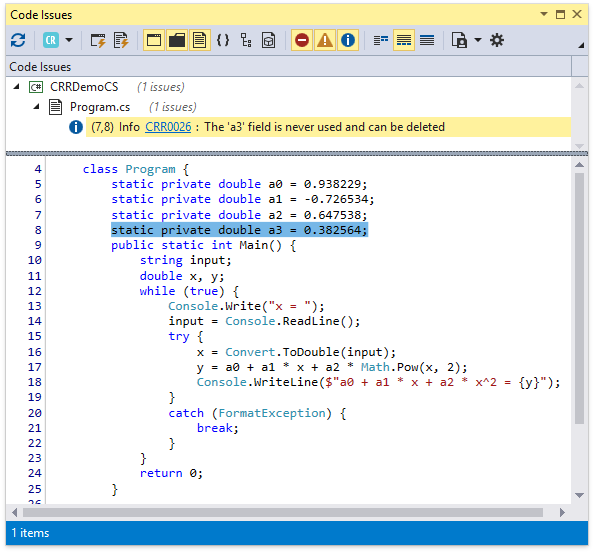Click the code preview scroll up arrow

point(579,165)
